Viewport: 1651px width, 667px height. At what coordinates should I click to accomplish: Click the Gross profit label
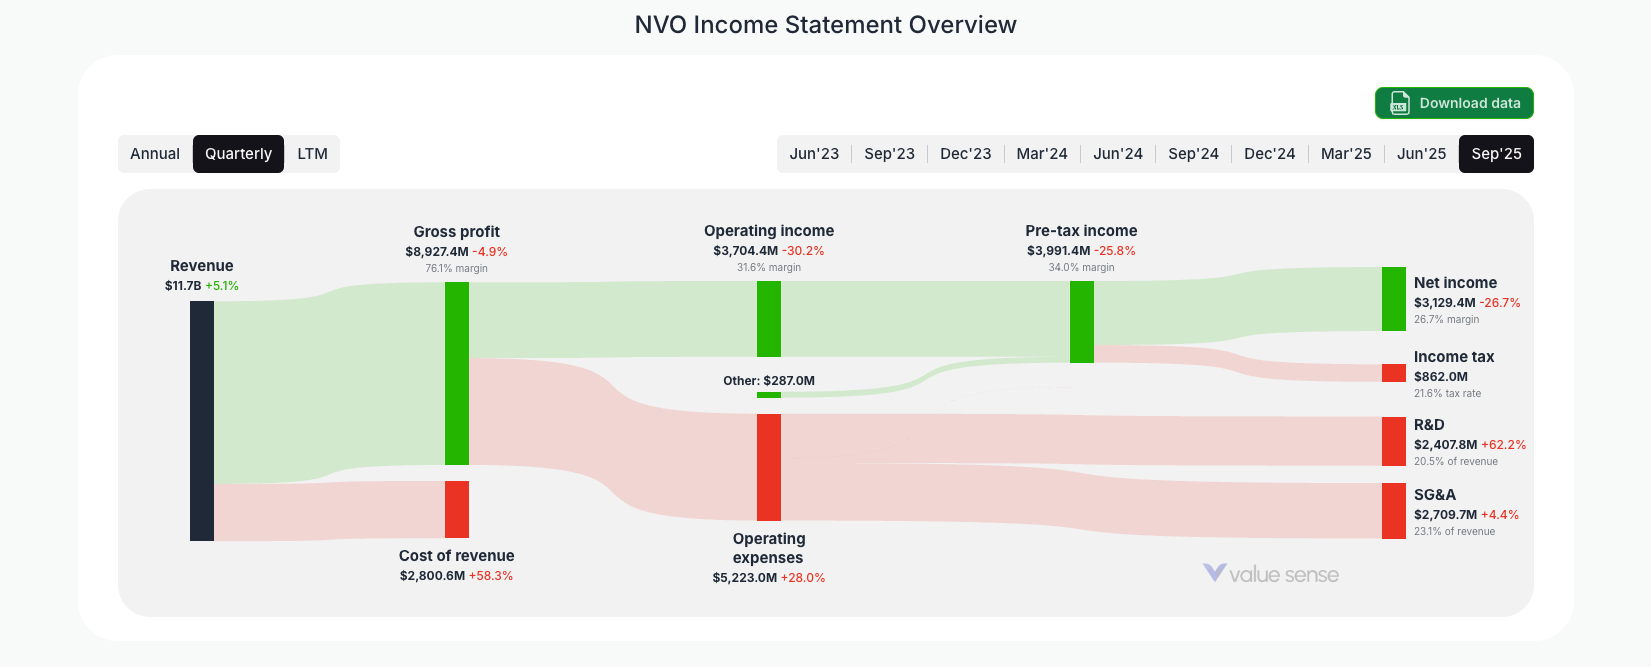coord(457,232)
